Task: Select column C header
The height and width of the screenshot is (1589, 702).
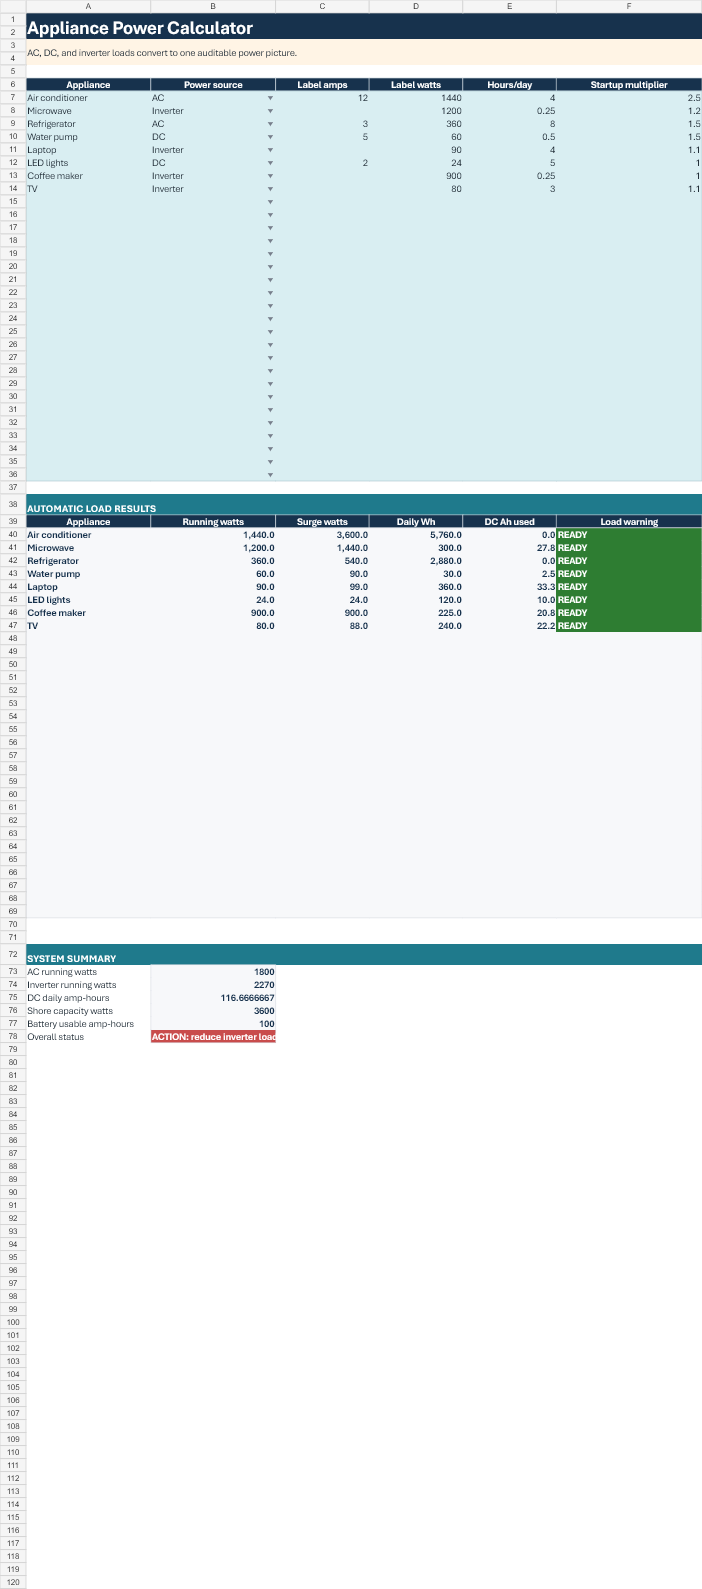Action: coord(322,6)
